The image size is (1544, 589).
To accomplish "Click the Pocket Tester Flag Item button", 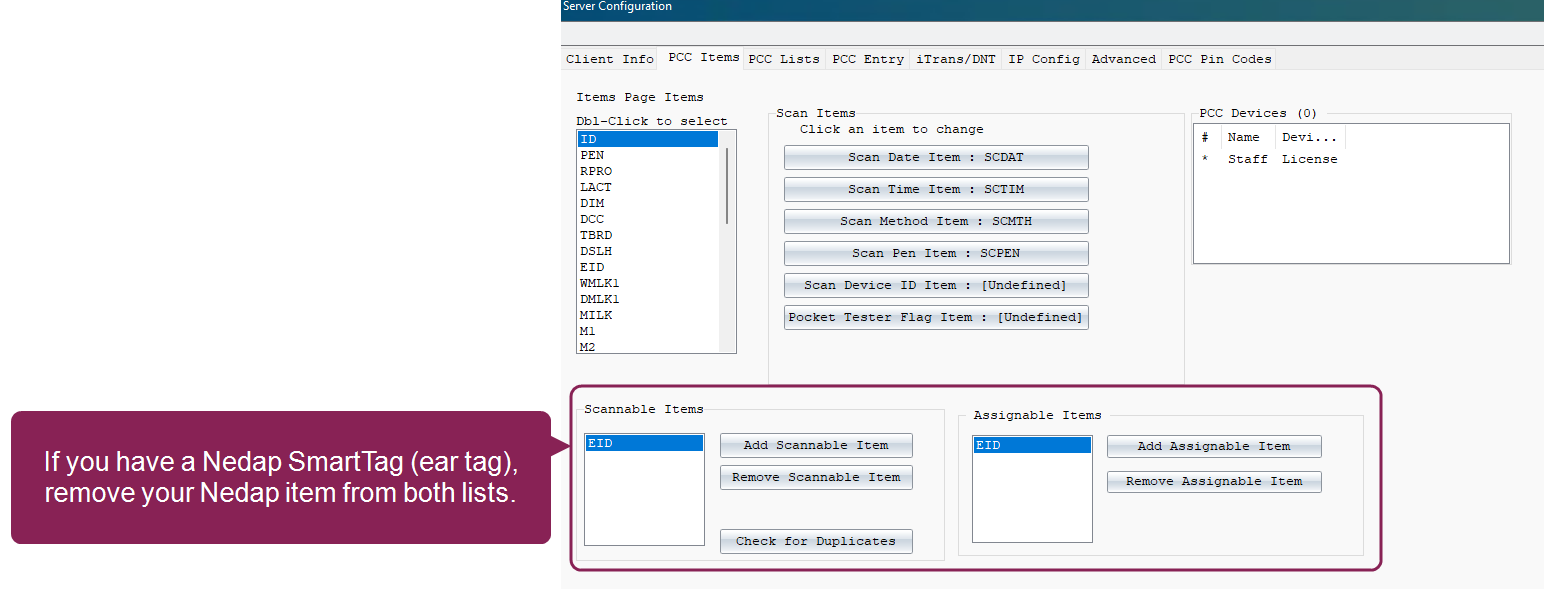I will pyautogui.click(x=935, y=318).
